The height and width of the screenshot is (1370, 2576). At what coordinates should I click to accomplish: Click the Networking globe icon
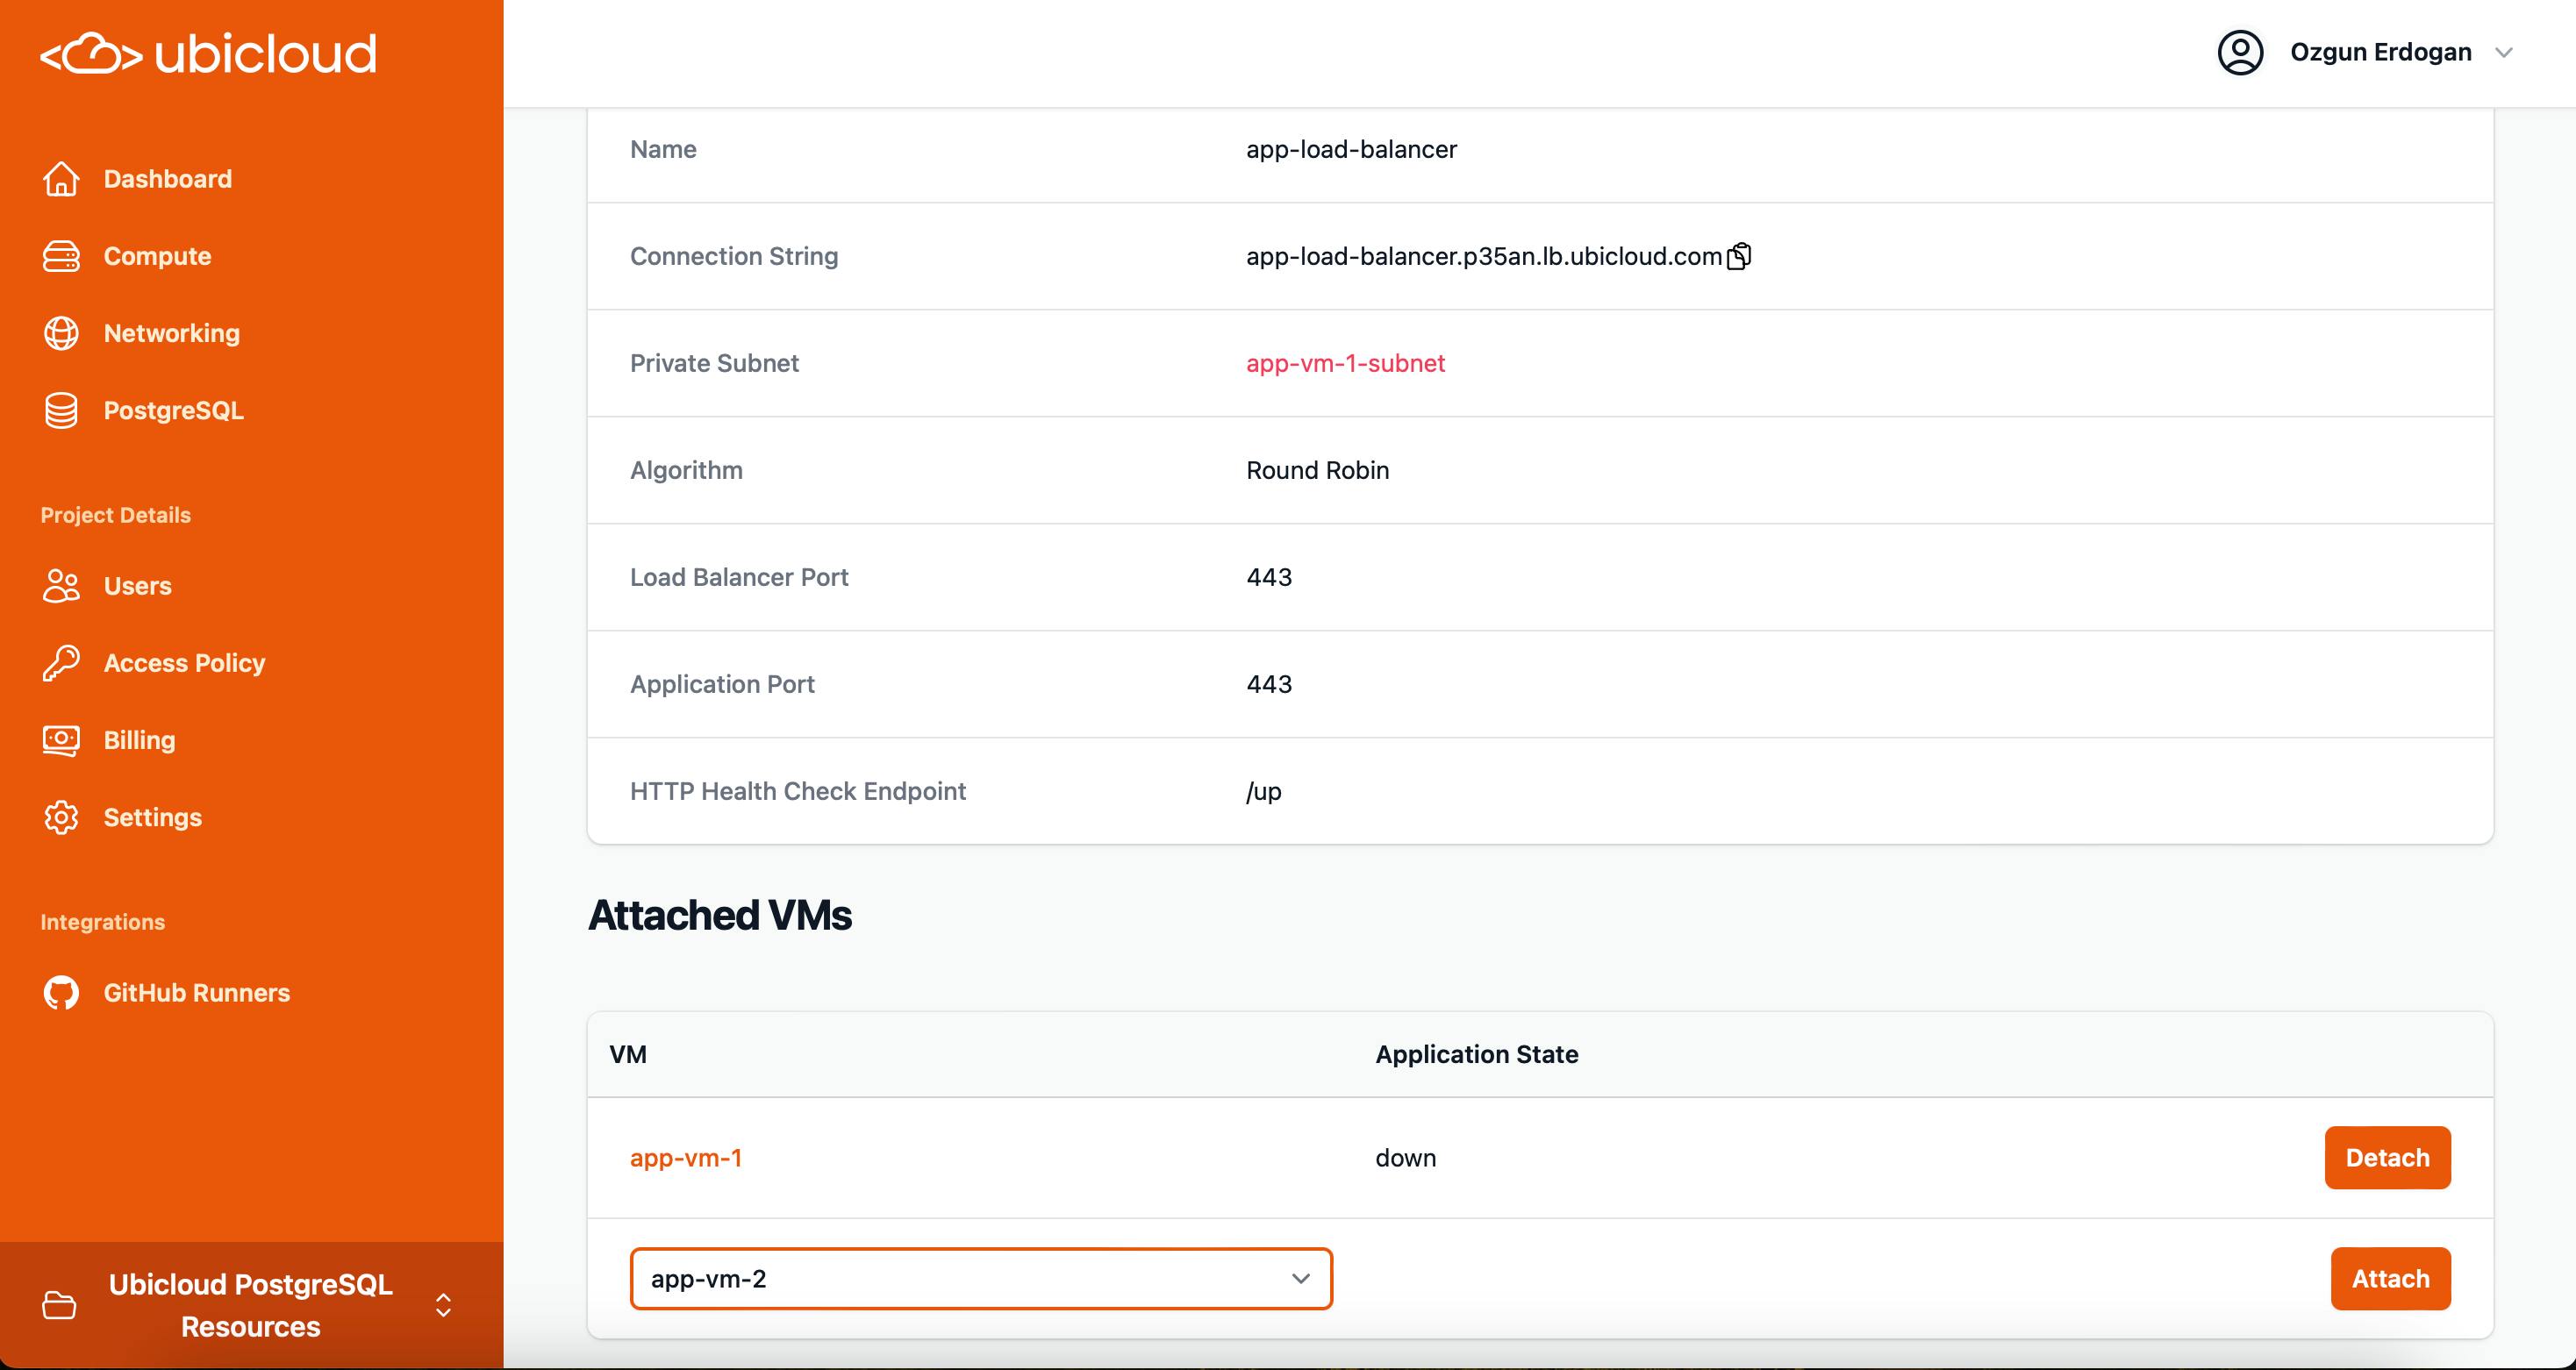tap(61, 333)
